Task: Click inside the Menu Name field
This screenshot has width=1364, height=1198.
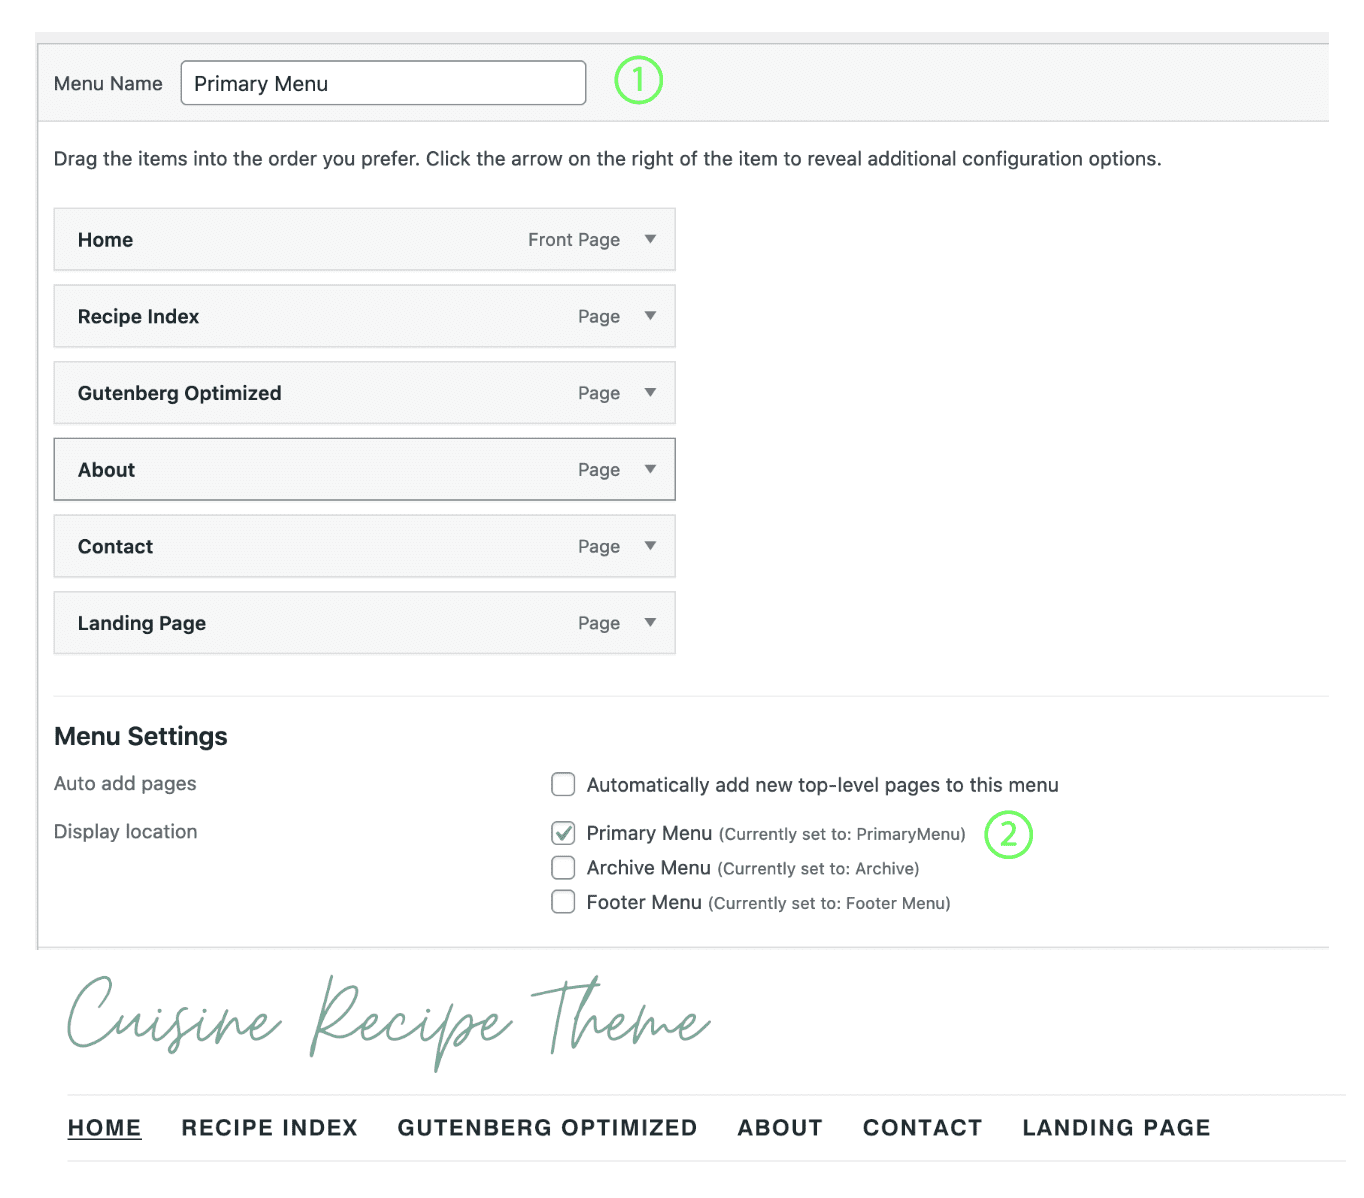Action: pos(382,83)
